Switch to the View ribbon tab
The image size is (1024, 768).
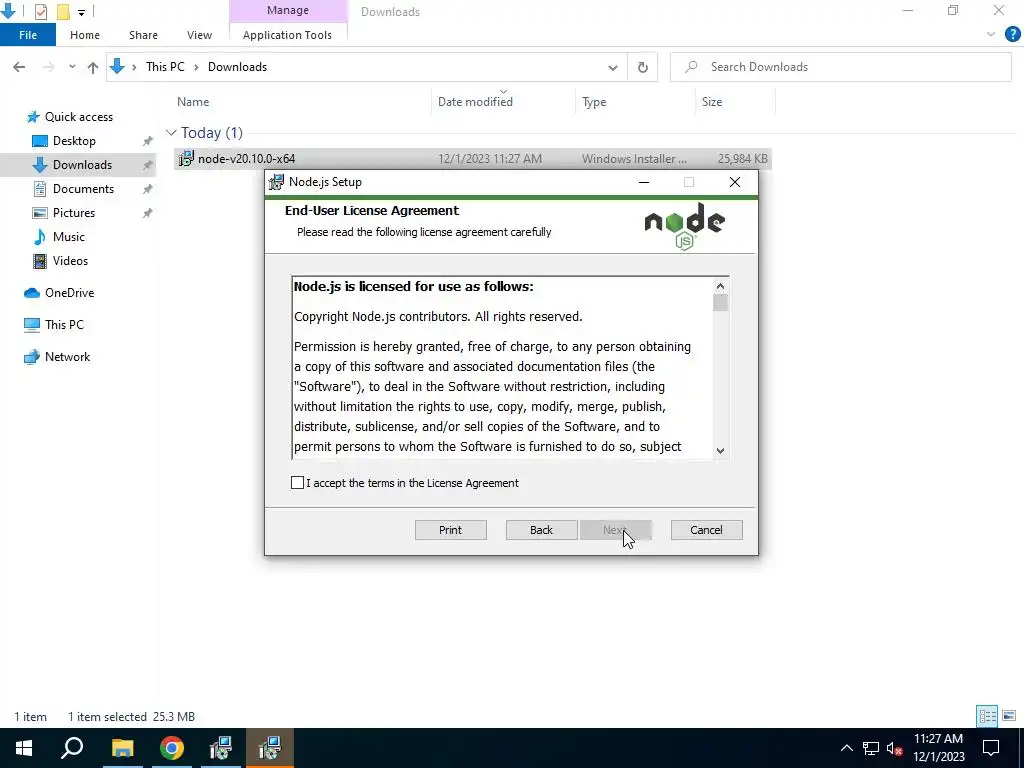pyautogui.click(x=199, y=35)
